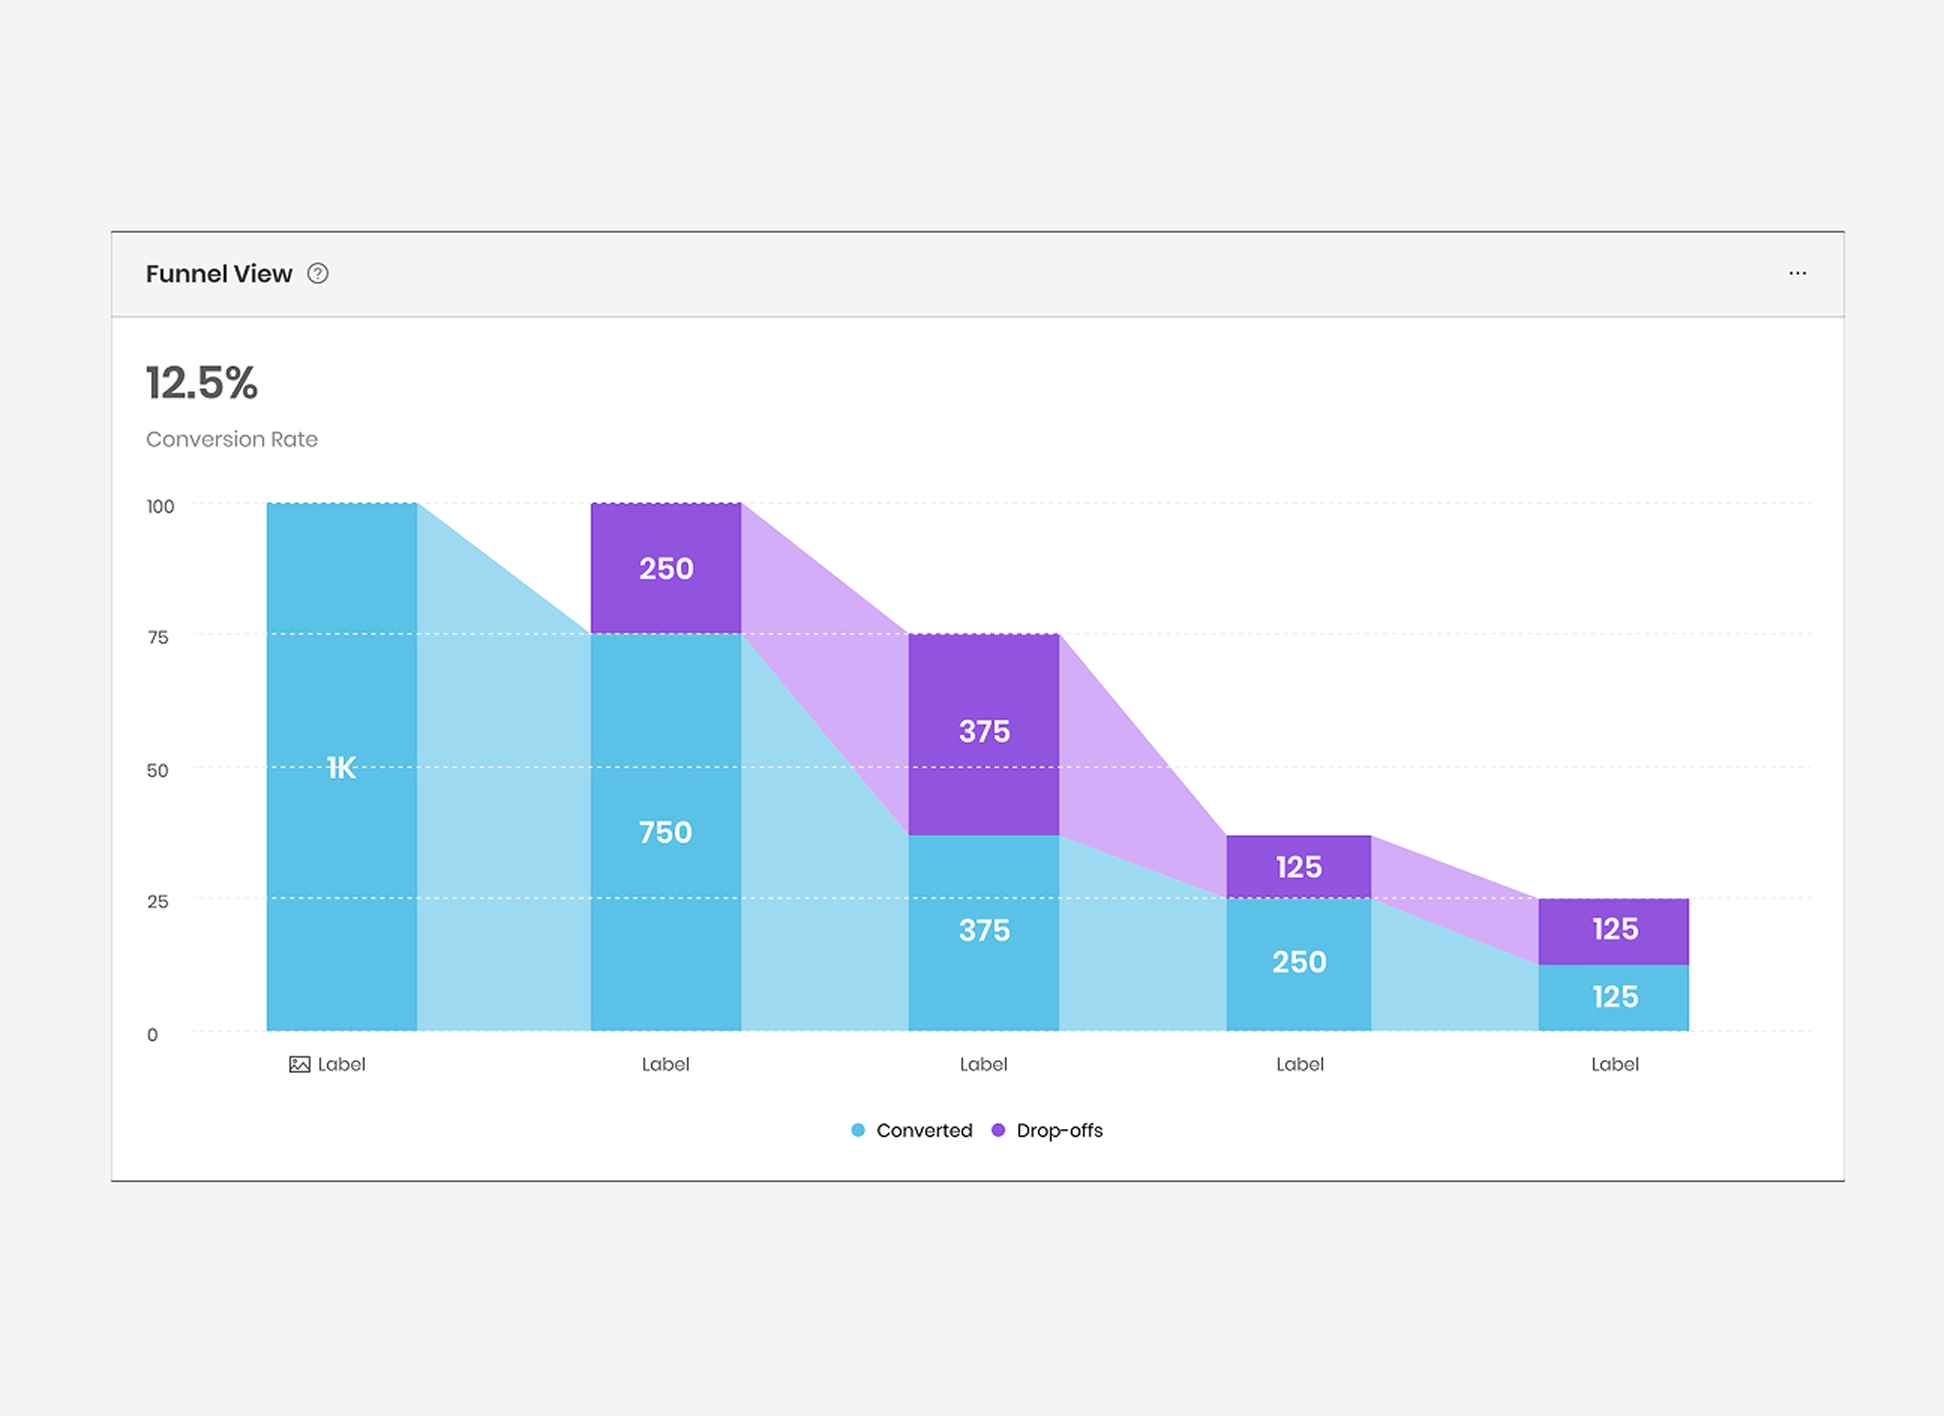Expand the last Label funnel stage
This screenshot has height=1416, width=1944.
(1614, 1064)
